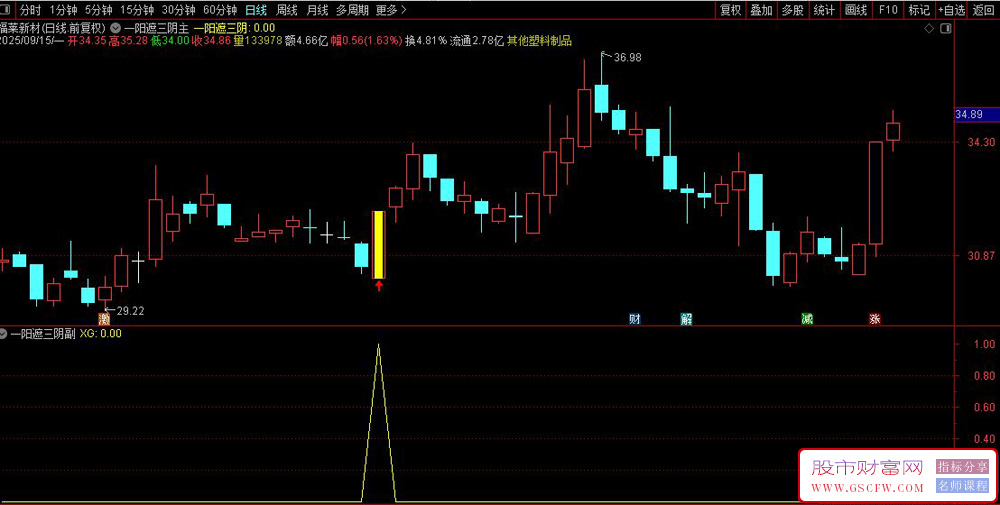Open the 多股 multi-stock view

(793, 10)
